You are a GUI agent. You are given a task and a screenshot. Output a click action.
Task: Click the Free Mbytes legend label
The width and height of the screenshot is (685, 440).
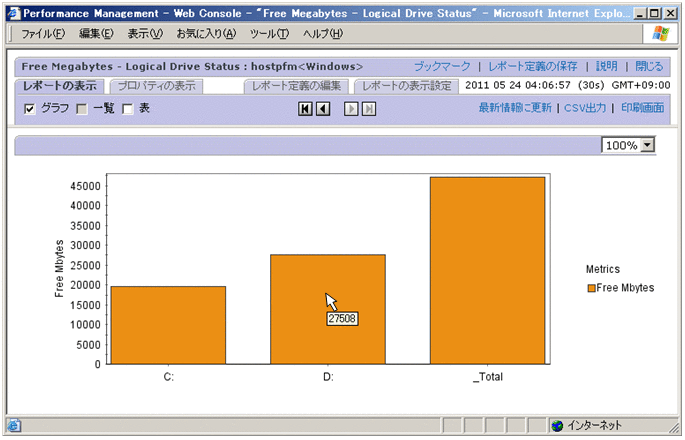coord(625,288)
